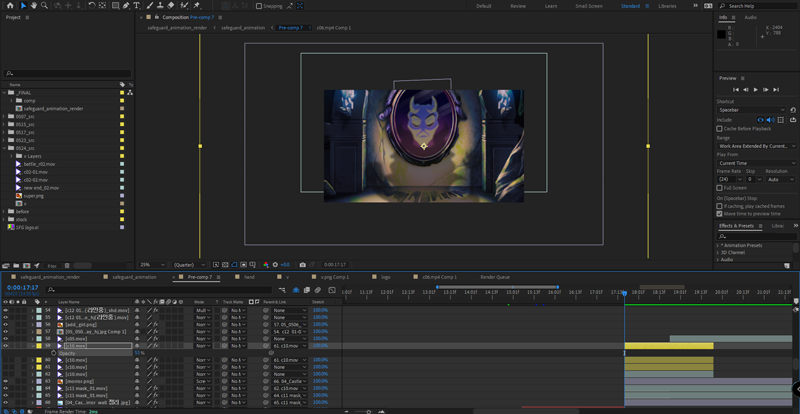The height and width of the screenshot is (414, 800).
Task: Enable the Snapping checkbox
Action: pyautogui.click(x=259, y=6)
